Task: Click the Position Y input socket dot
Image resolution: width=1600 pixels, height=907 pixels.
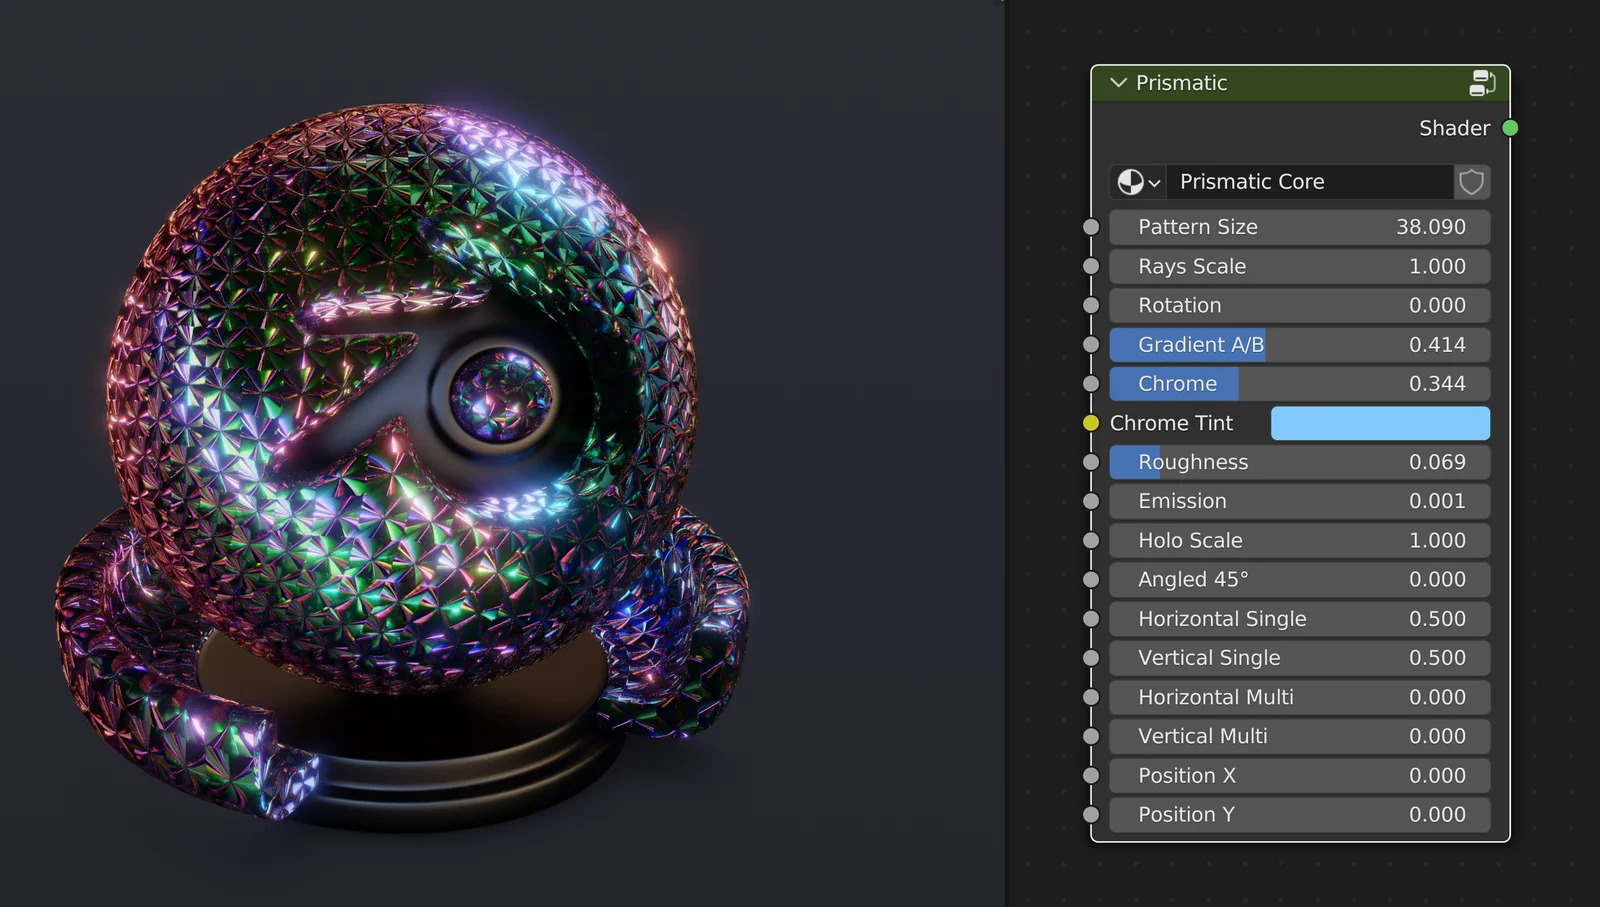Action: (x=1089, y=814)
